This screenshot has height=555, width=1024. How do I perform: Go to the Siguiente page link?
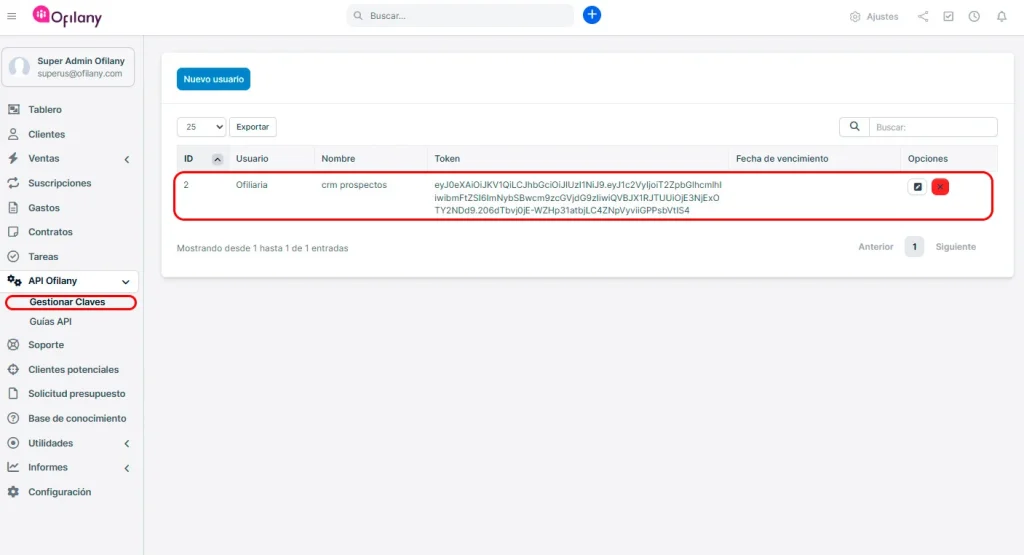tap(955, 247)
